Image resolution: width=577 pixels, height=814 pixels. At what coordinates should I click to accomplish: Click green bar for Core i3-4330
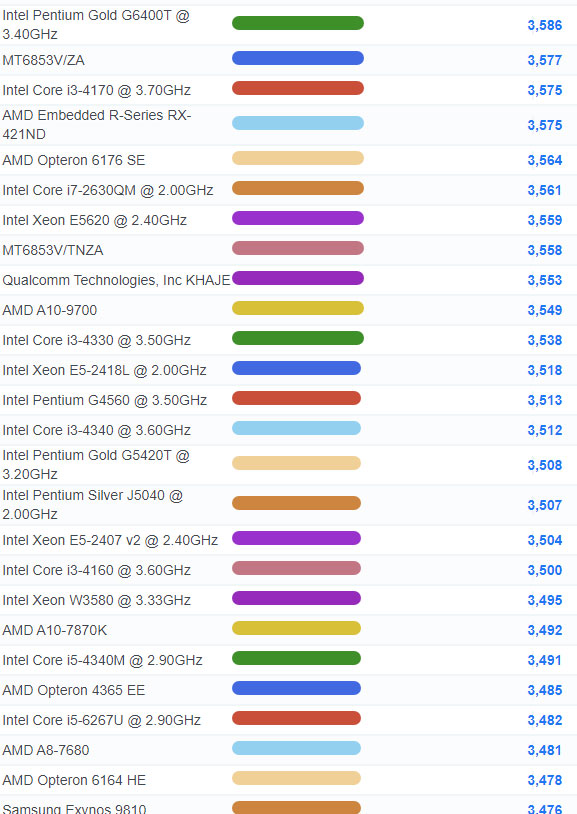(298, 338)
